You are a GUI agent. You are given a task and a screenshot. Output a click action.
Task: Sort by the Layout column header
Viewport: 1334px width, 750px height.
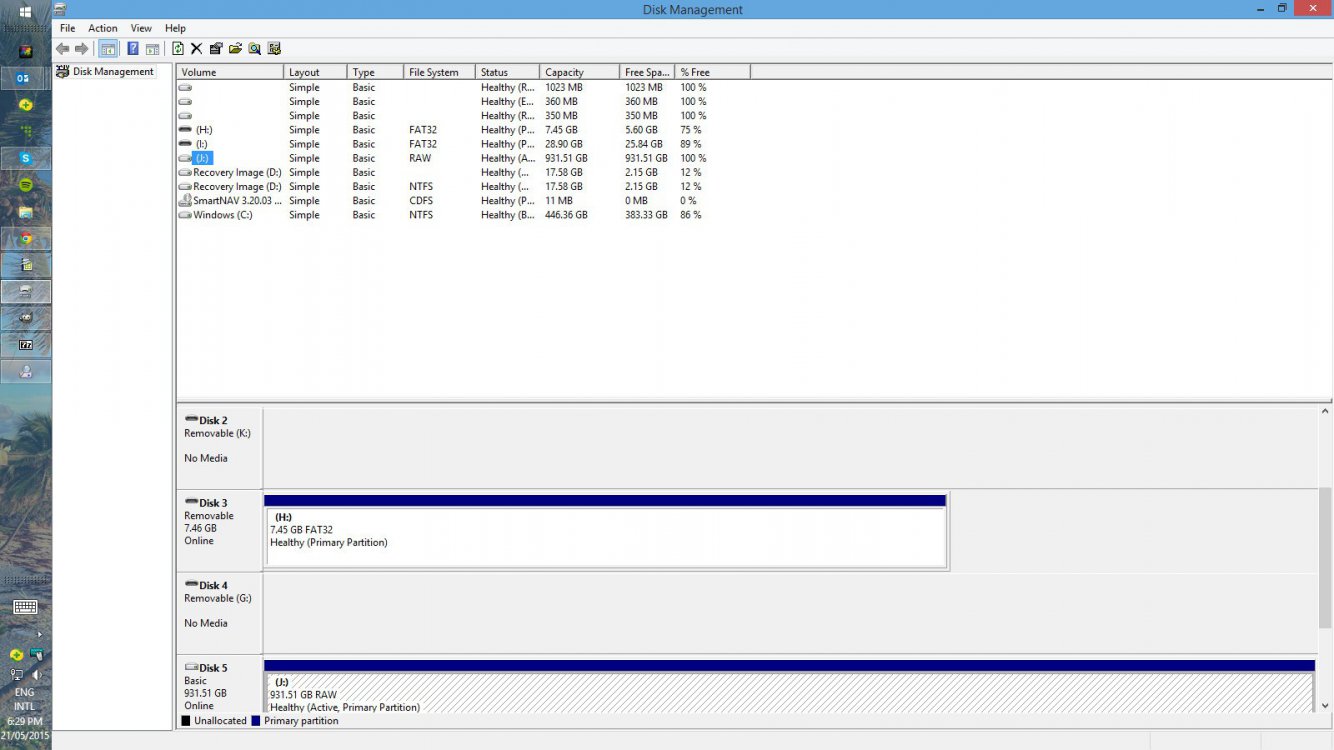click(x=316, y=72)
